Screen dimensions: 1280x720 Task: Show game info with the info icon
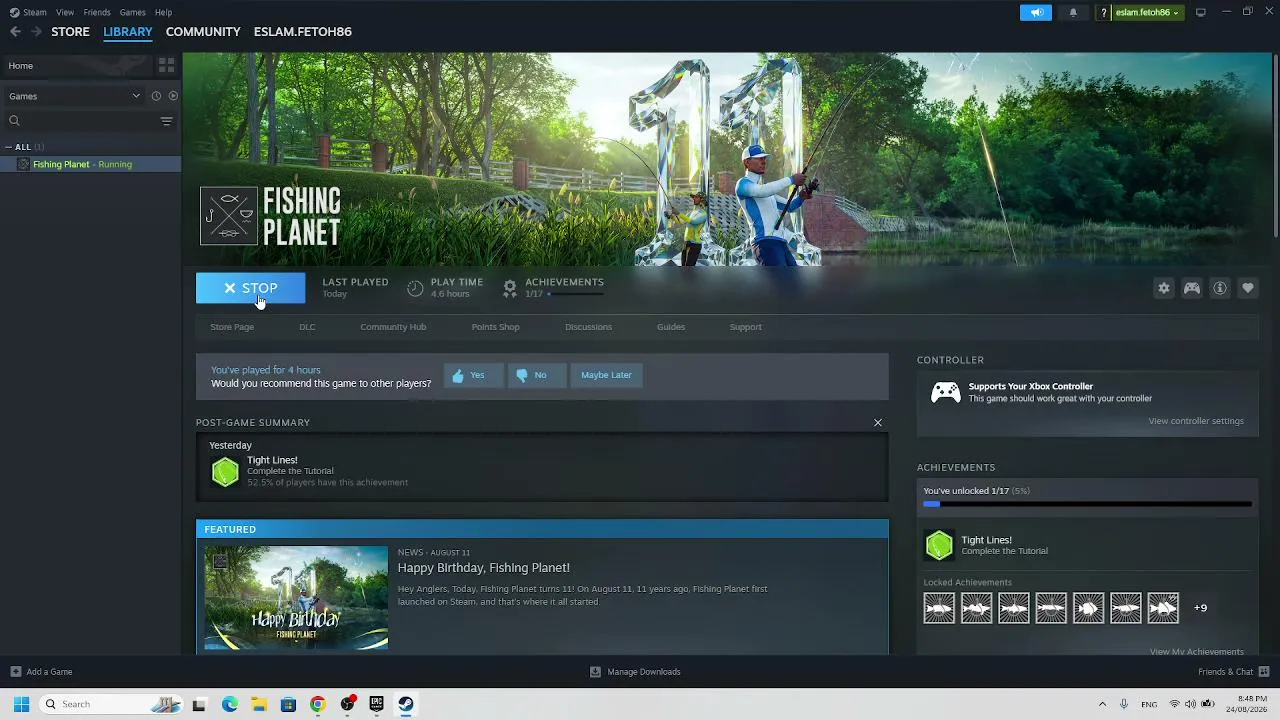tap(1219, 288)
